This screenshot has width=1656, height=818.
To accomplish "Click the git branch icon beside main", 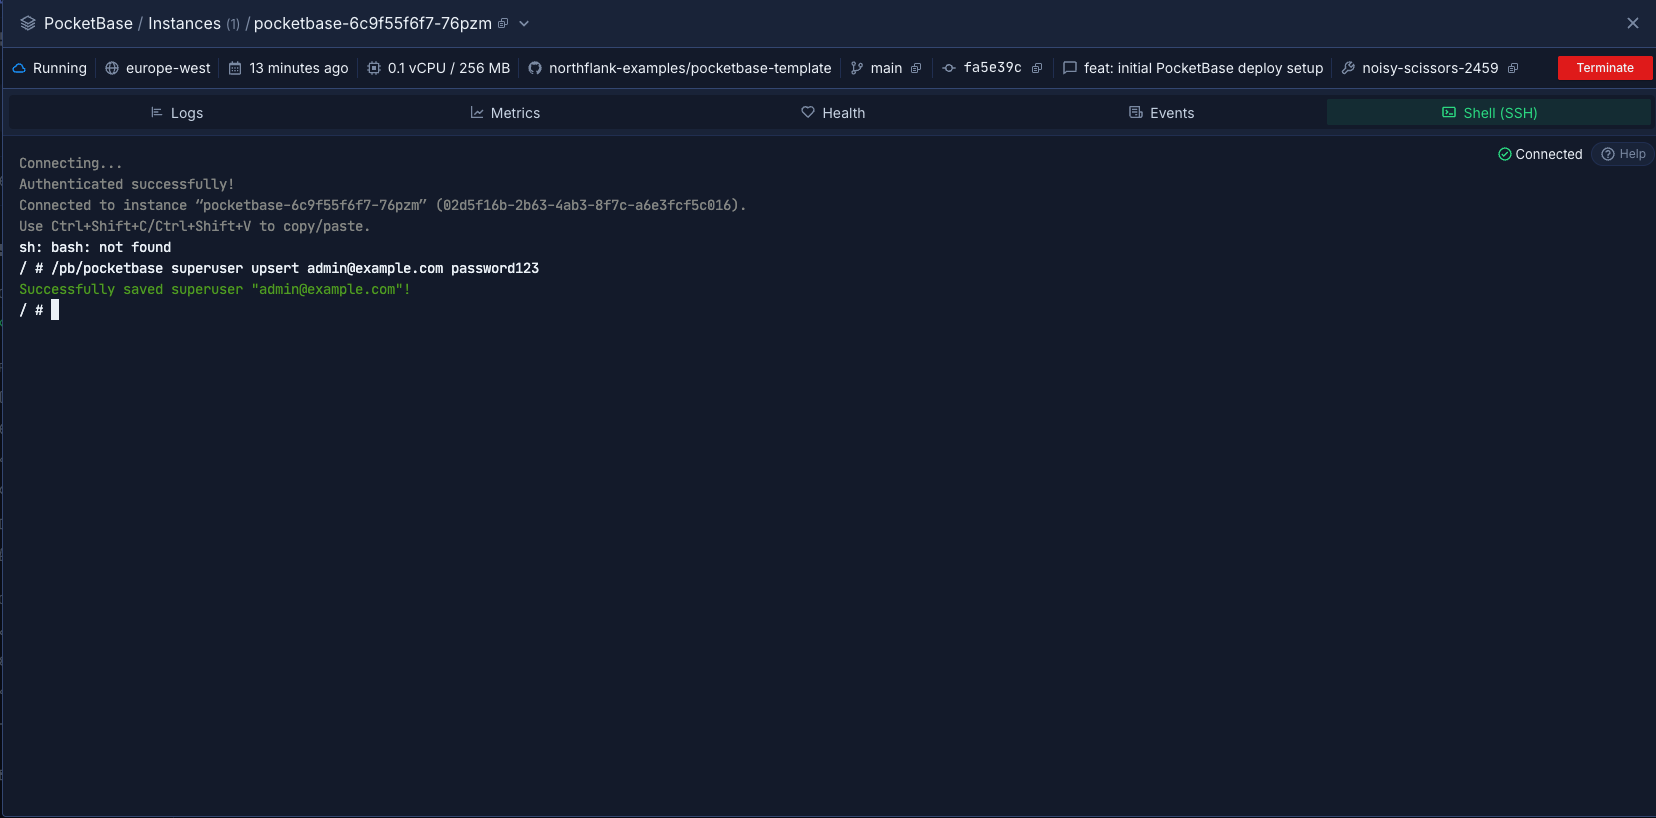I will pyautogui.click(x=857, y=68).
